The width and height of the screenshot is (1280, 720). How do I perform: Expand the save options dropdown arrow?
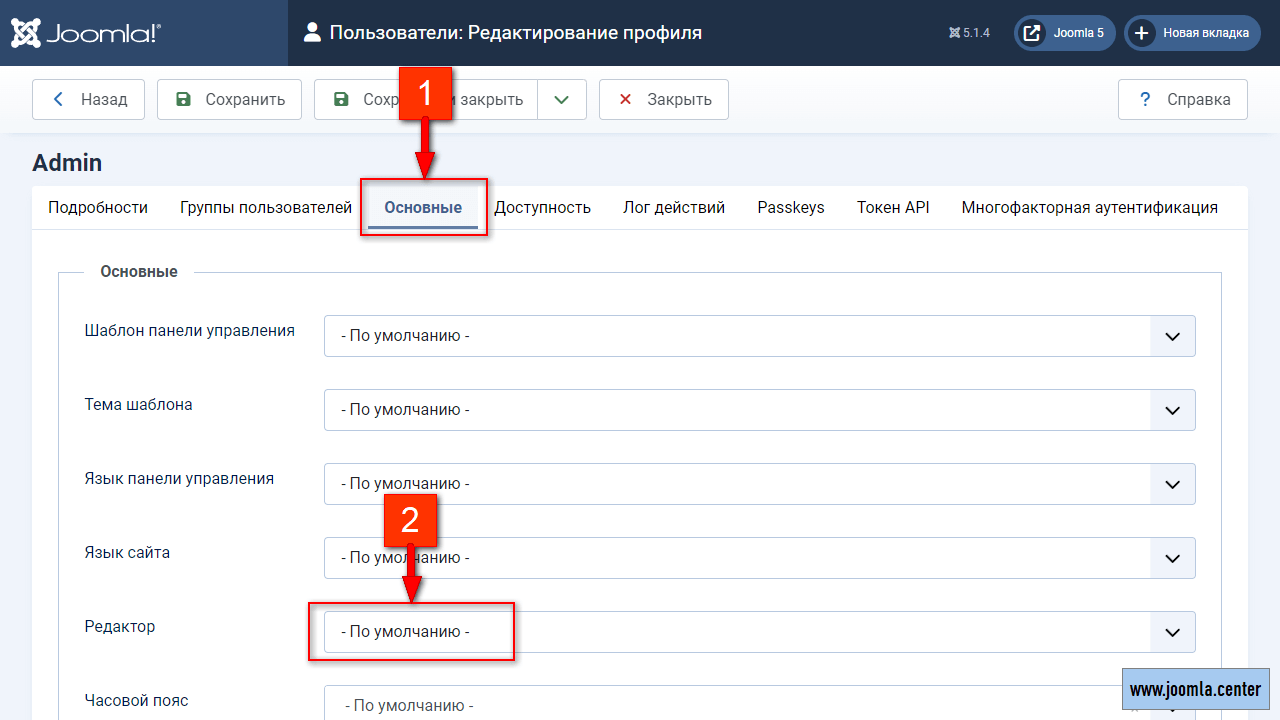(x=562, y=99)
